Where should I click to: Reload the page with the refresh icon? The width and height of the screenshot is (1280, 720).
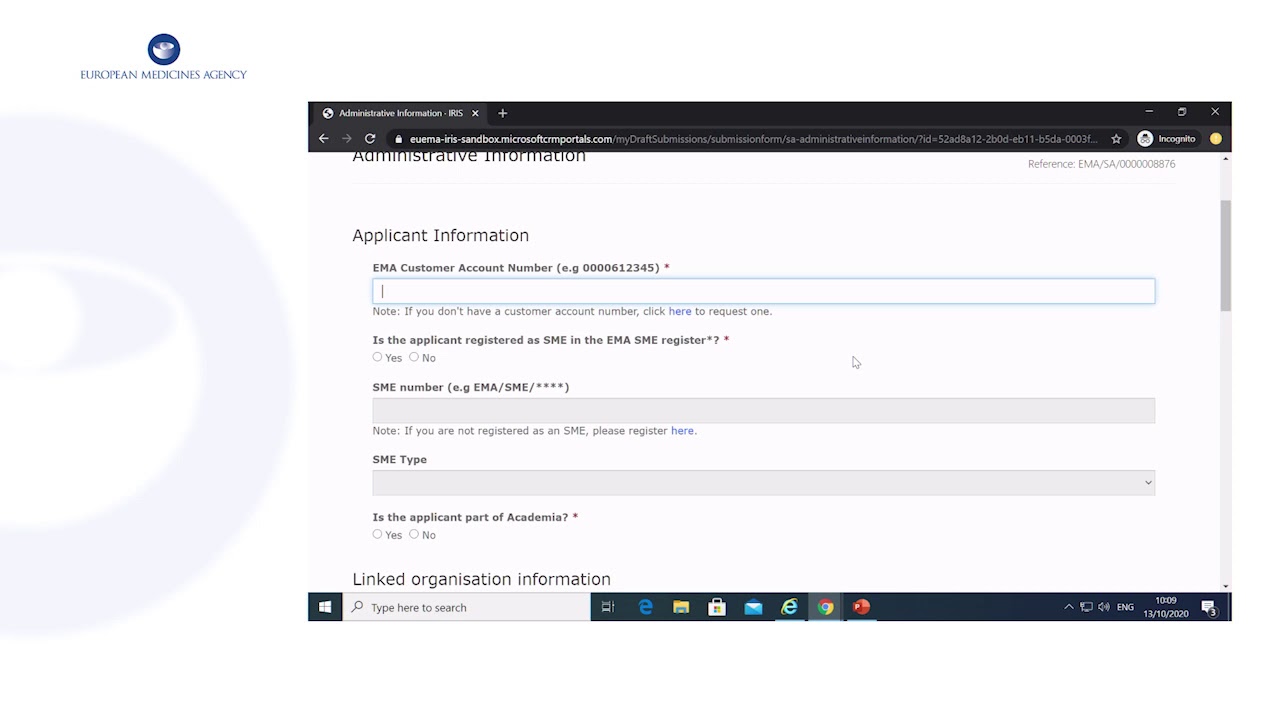[370, 139]
